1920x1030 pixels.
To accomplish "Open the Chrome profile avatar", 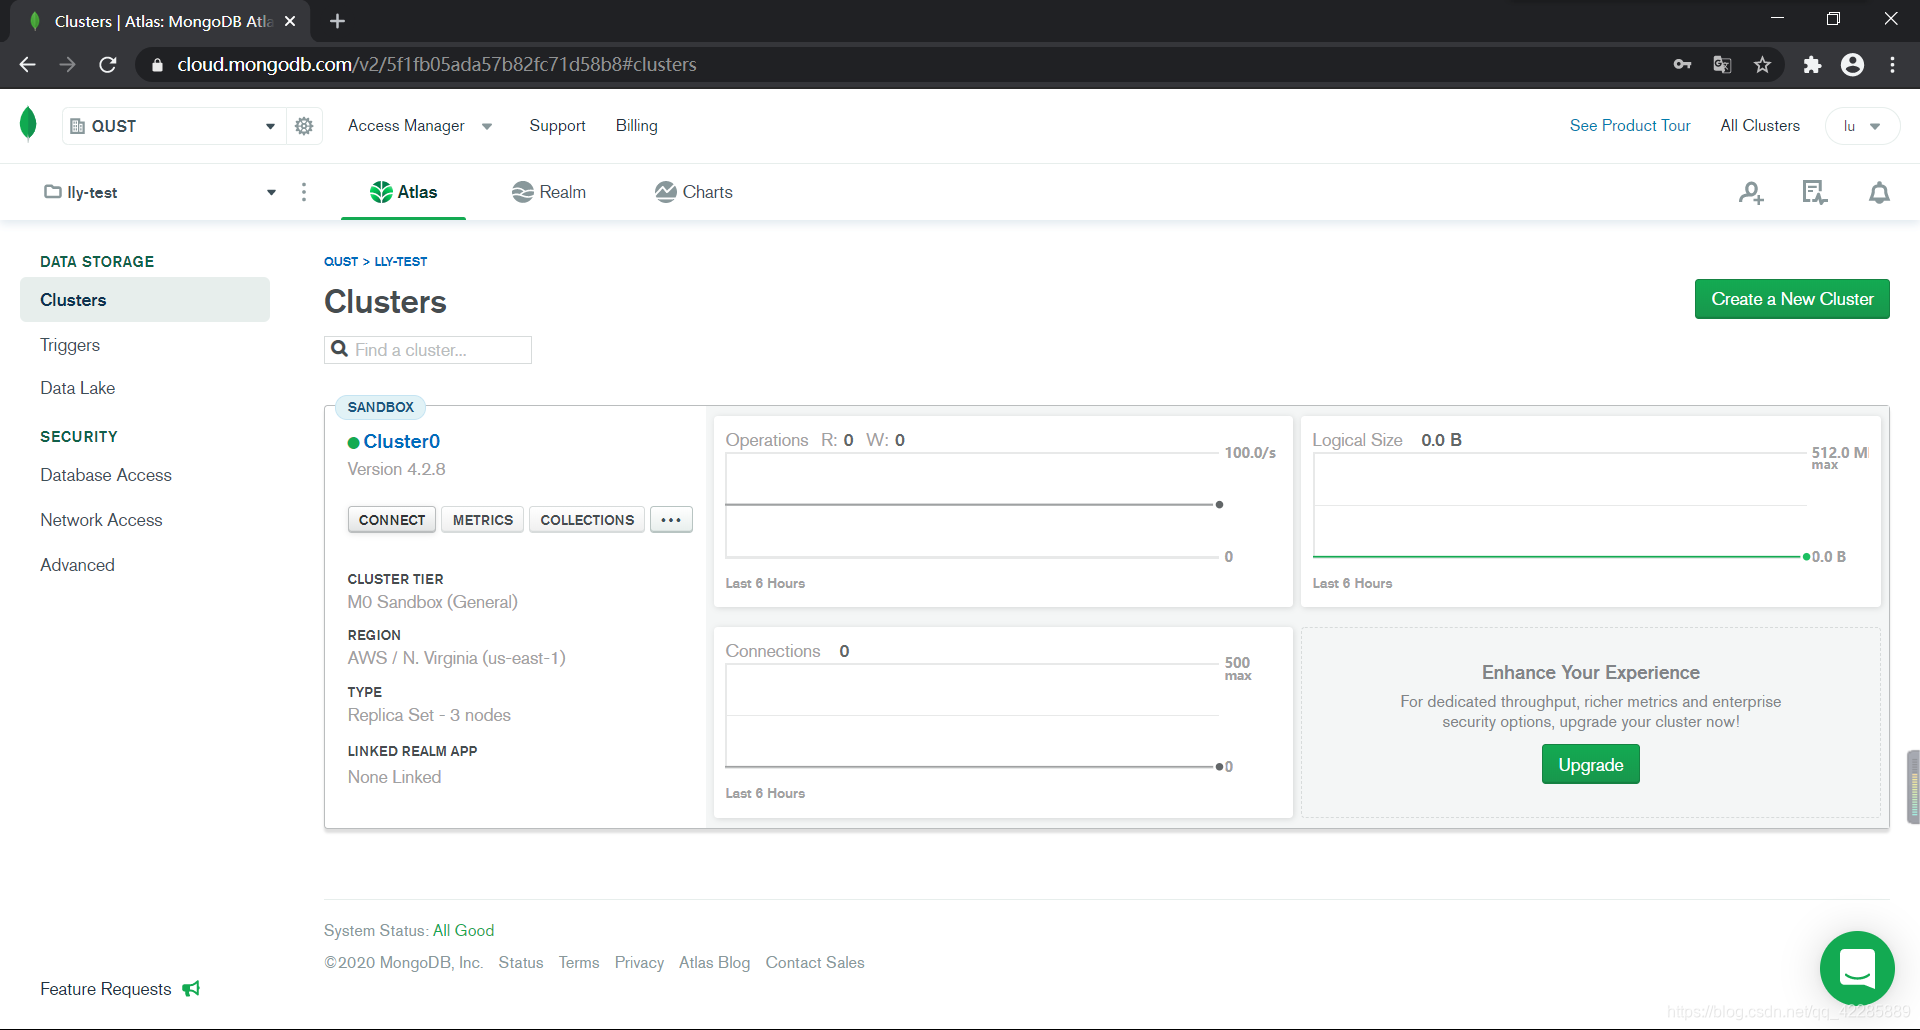I will click(1852, 64).
